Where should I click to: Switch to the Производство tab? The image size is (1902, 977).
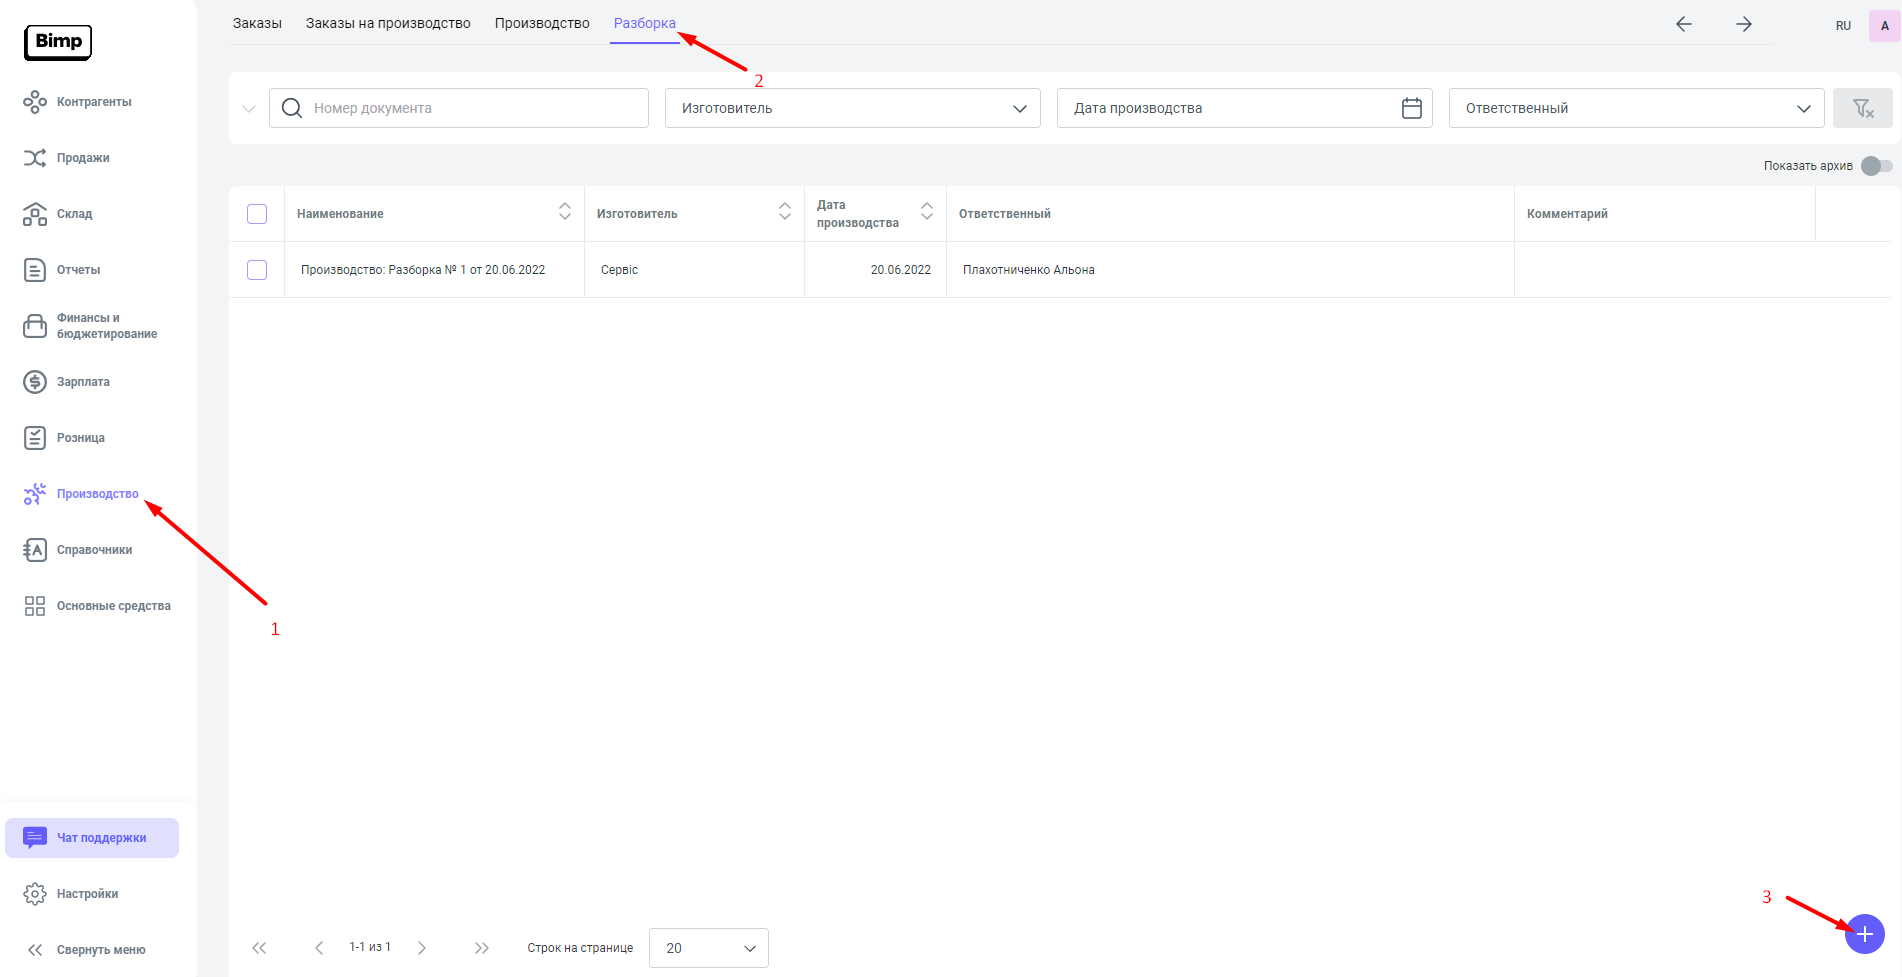coord(542,23)
